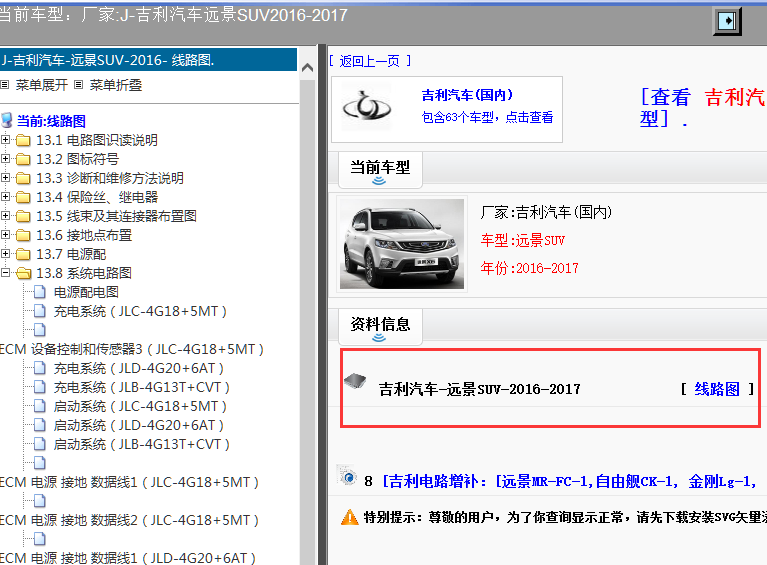Screen dimensions: 767x565
Task: Open 启动系统 (JLC-4G18+5MT) tree item
Action: [x=140, y=406]
